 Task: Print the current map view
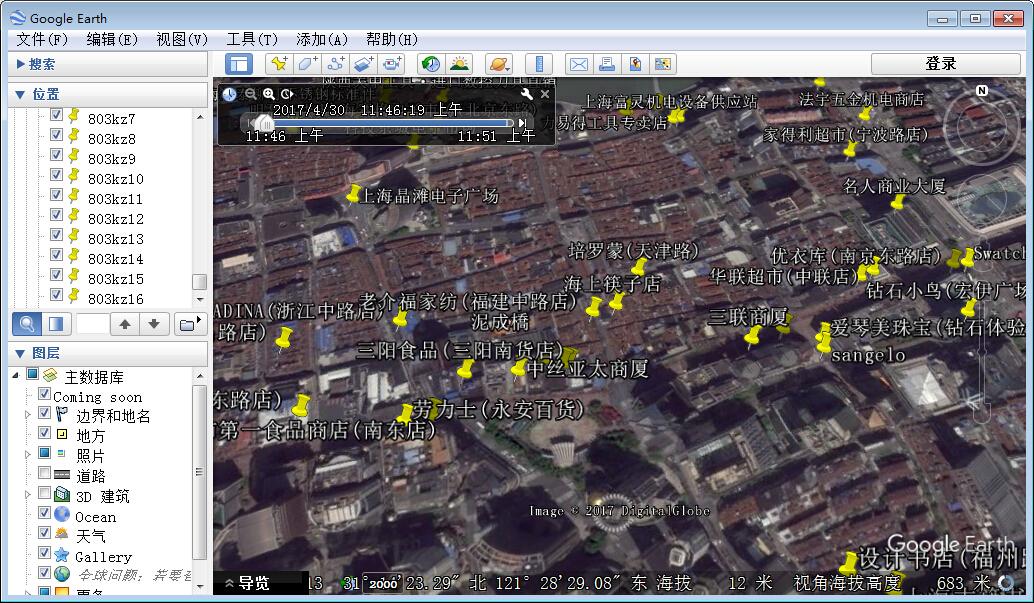tap(607, 64)
